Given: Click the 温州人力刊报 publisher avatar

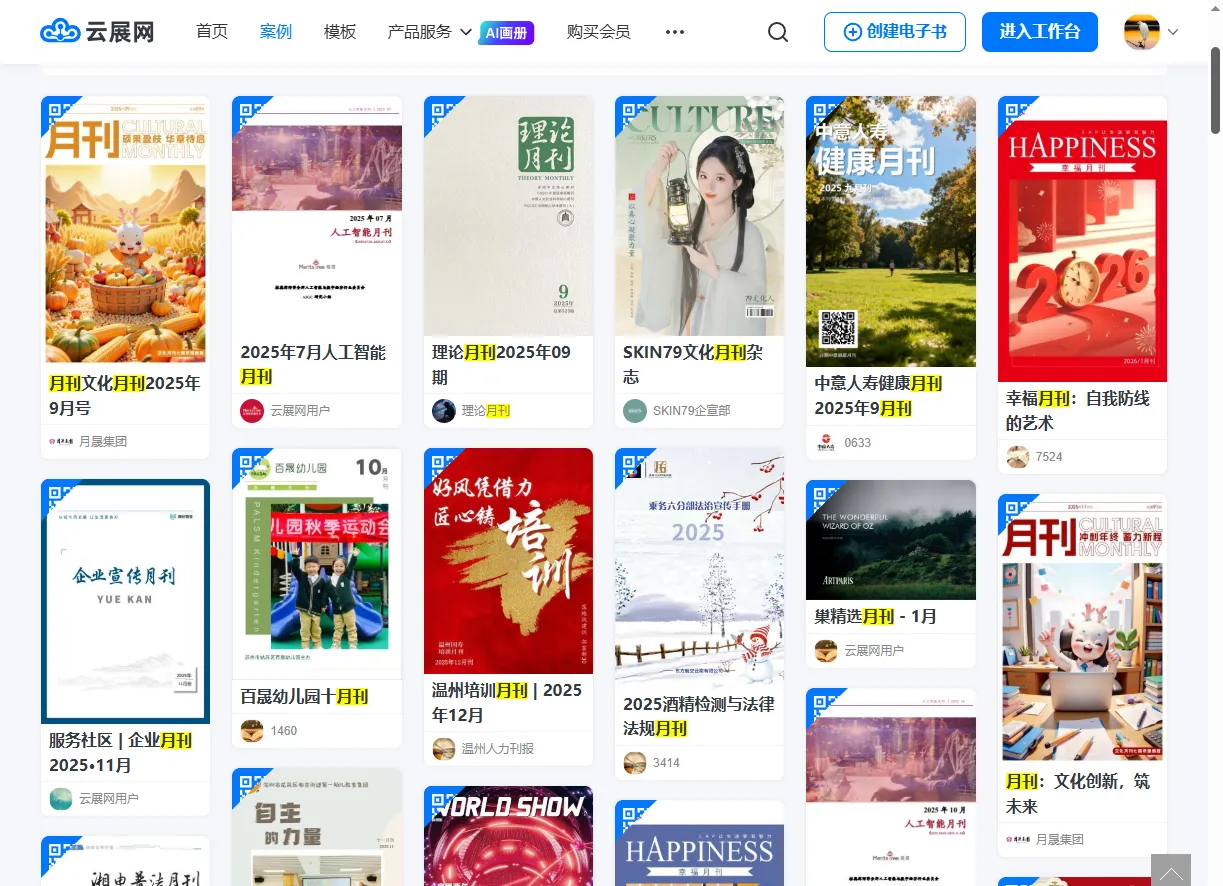Looking at the screenshot, I should click(444, 748).
